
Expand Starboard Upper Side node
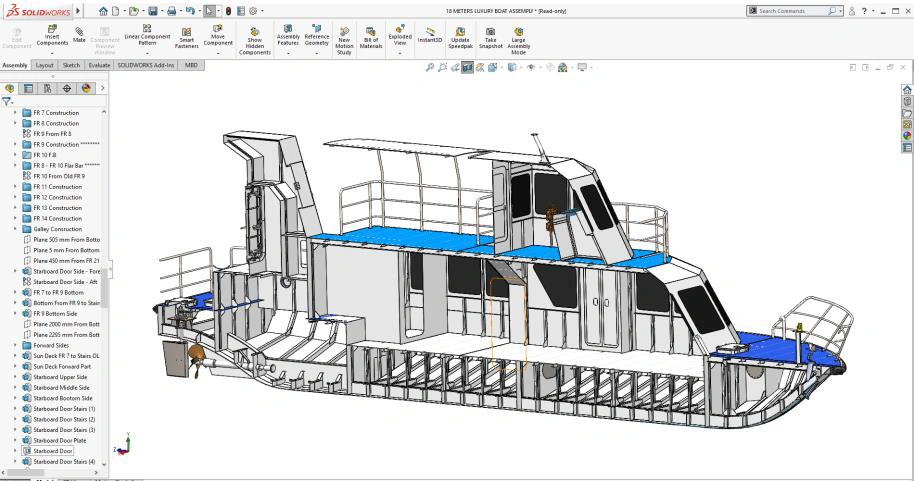15,377
